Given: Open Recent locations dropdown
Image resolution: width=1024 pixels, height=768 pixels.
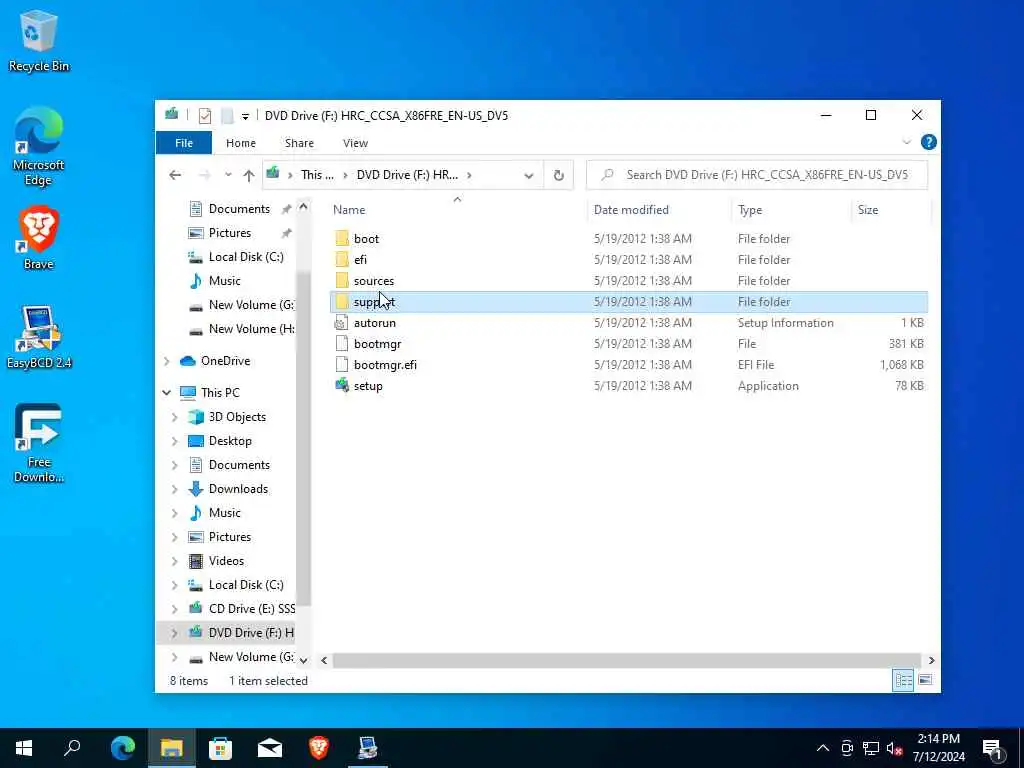Looking at the screenshot, I should click(x=228, y=175).
